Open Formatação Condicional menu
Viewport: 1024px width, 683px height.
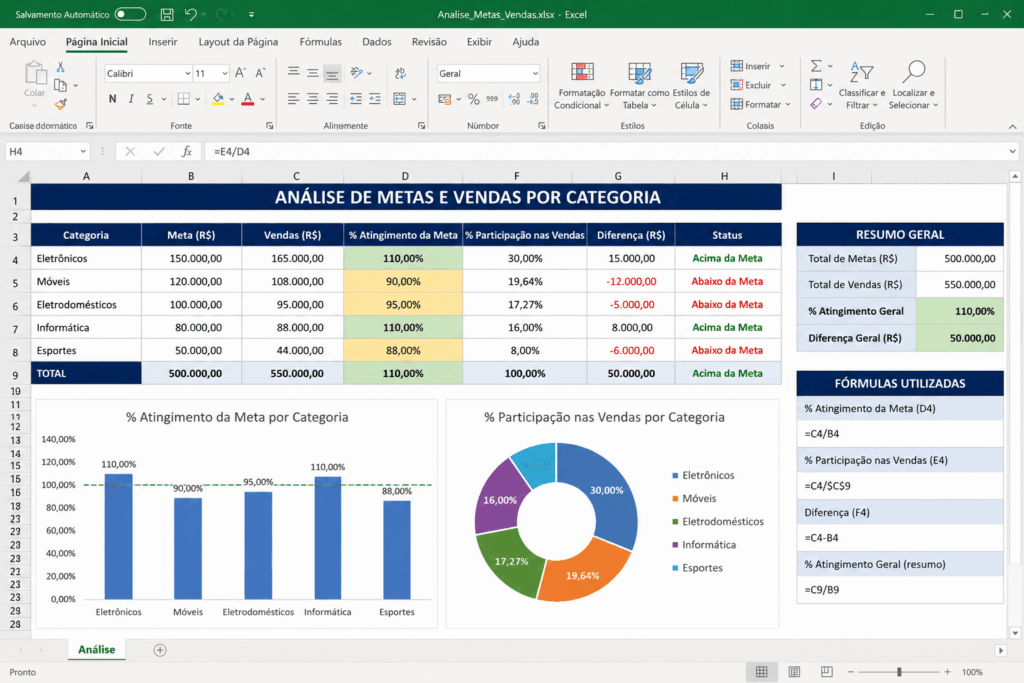pos(582,86)
